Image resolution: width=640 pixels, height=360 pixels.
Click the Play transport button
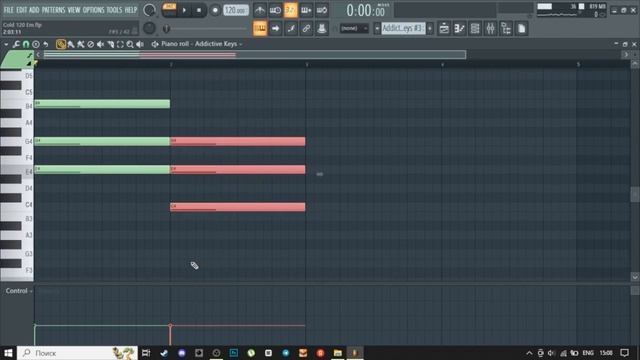[184, 10]
